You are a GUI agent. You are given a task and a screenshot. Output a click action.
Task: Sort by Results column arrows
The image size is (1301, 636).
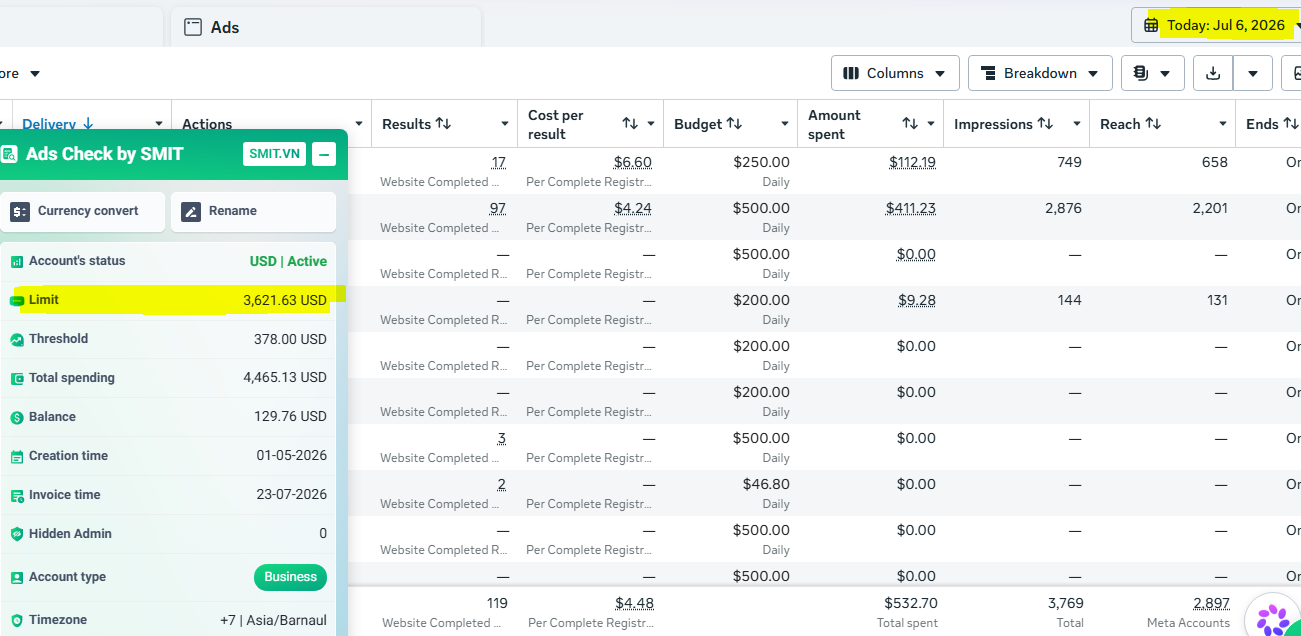(x=444, y=124)
